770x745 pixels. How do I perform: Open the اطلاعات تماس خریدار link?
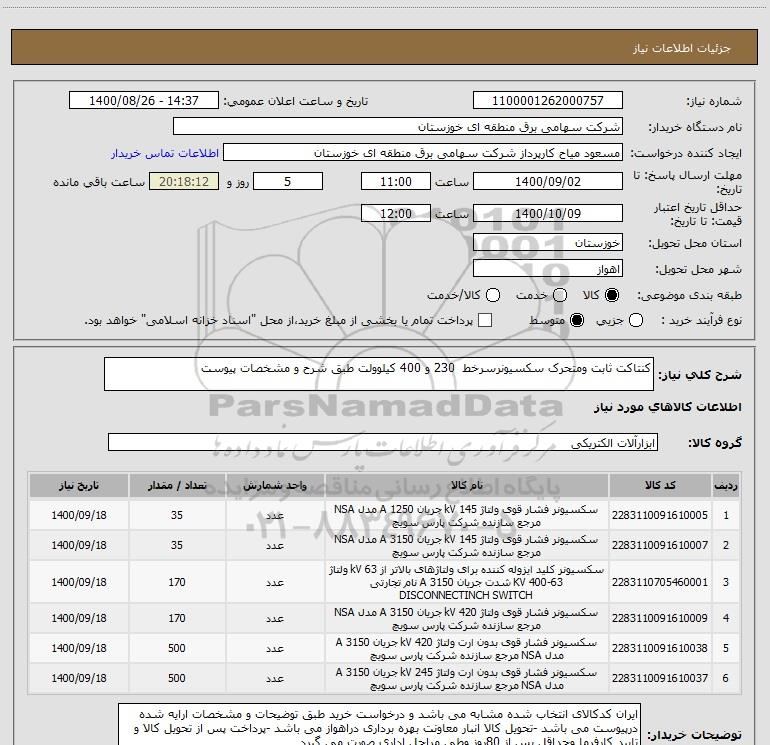click(x=164, y=154)
